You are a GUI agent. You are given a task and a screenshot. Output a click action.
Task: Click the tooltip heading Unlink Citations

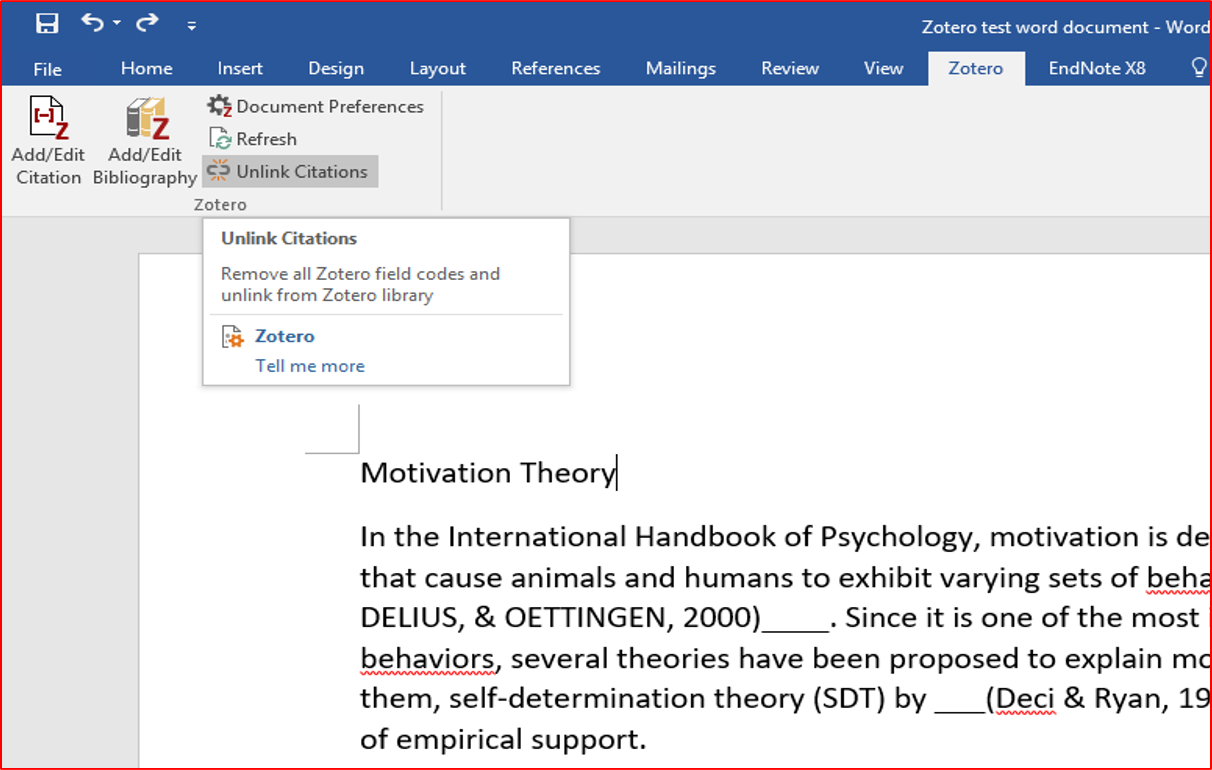coord(289,238)
